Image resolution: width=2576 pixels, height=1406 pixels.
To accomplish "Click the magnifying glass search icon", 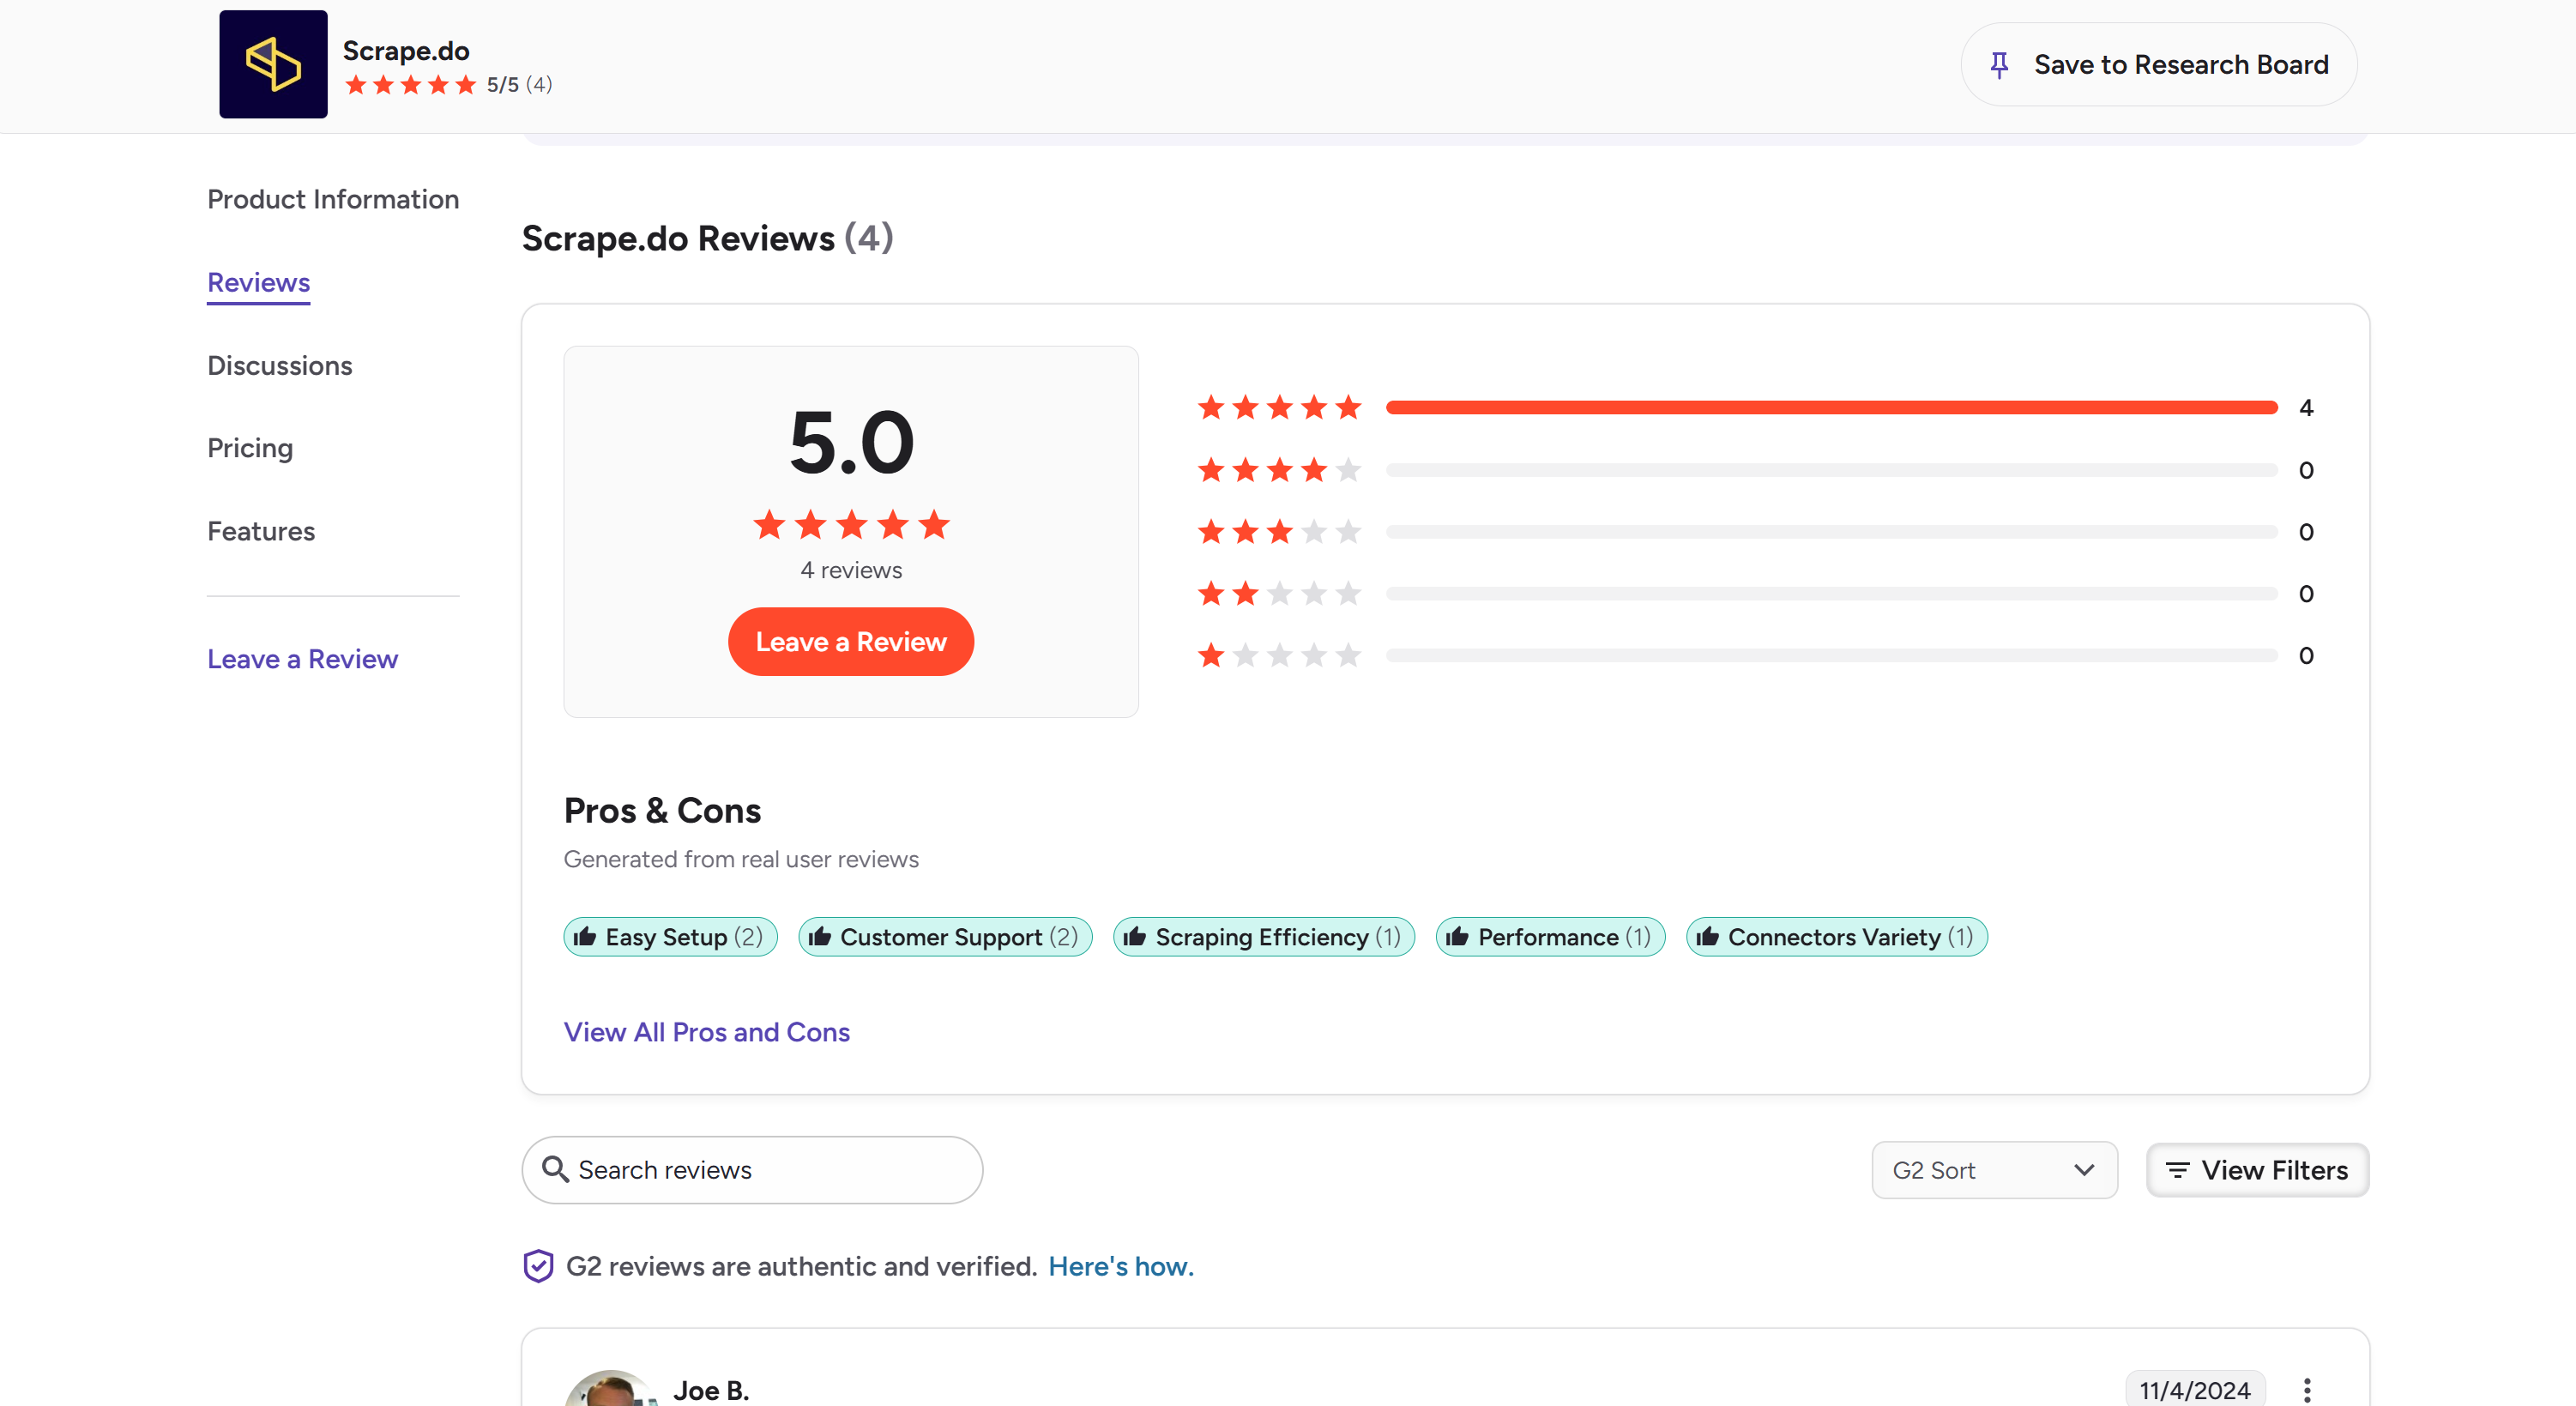I will (555, 1169).
